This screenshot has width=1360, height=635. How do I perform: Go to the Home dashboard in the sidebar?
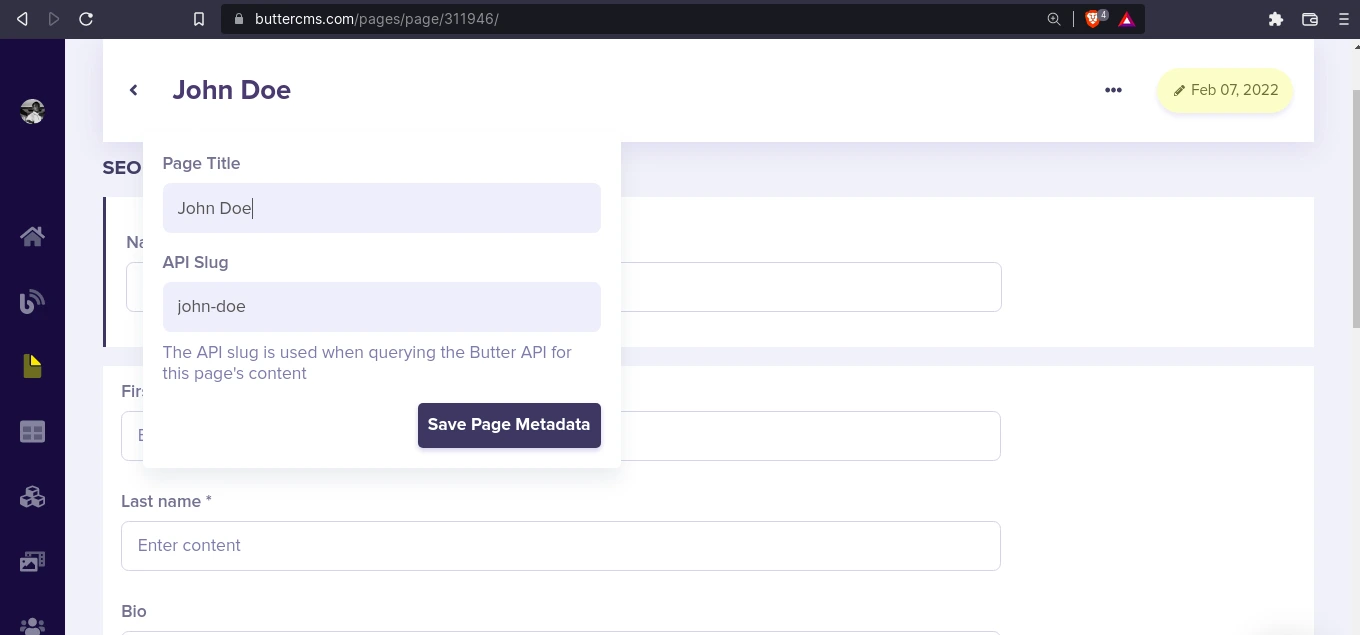tap(32, 236)
